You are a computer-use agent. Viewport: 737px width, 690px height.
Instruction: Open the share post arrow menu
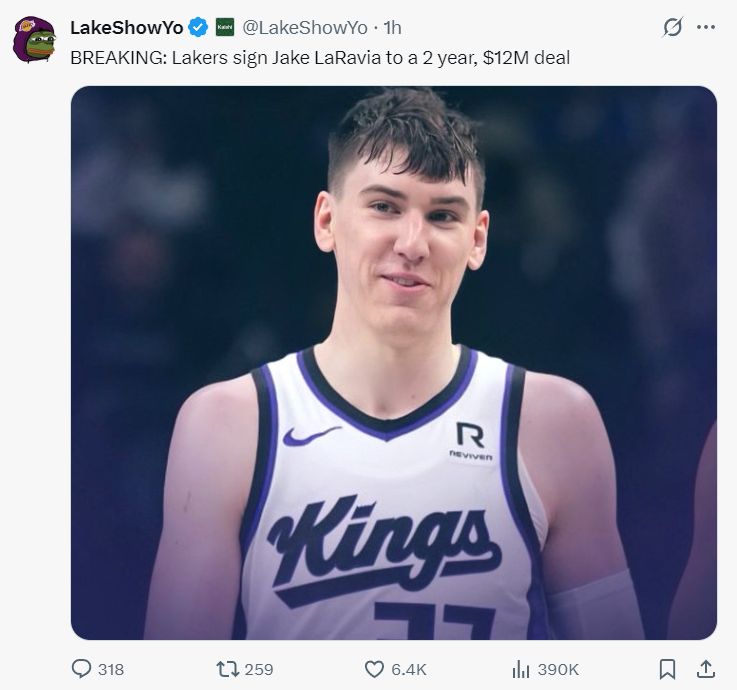pyautogui.click(x=705, y=669)
